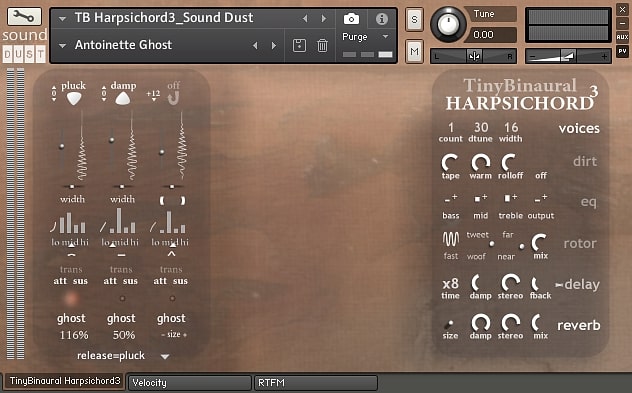Expand the Antoinette Ghost snapshot dropdown
632x393 pixels.
click(62, 46)
